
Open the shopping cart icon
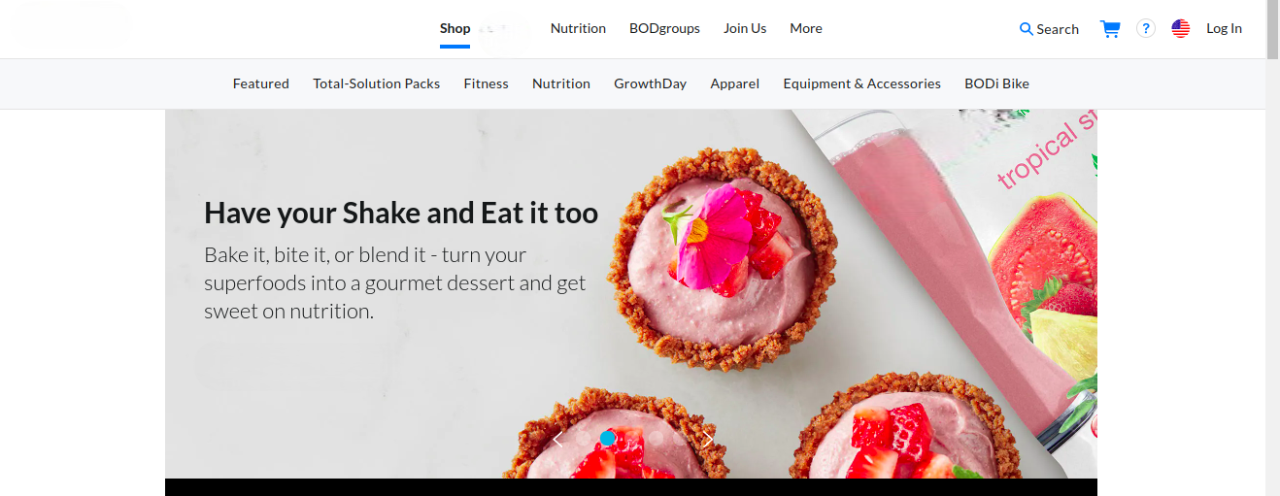click(x=1110, y=29)
